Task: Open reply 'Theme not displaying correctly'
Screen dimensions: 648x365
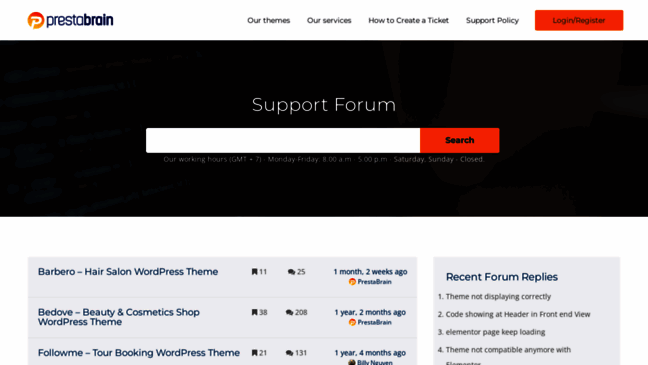Action: click(x=498, y=296)
